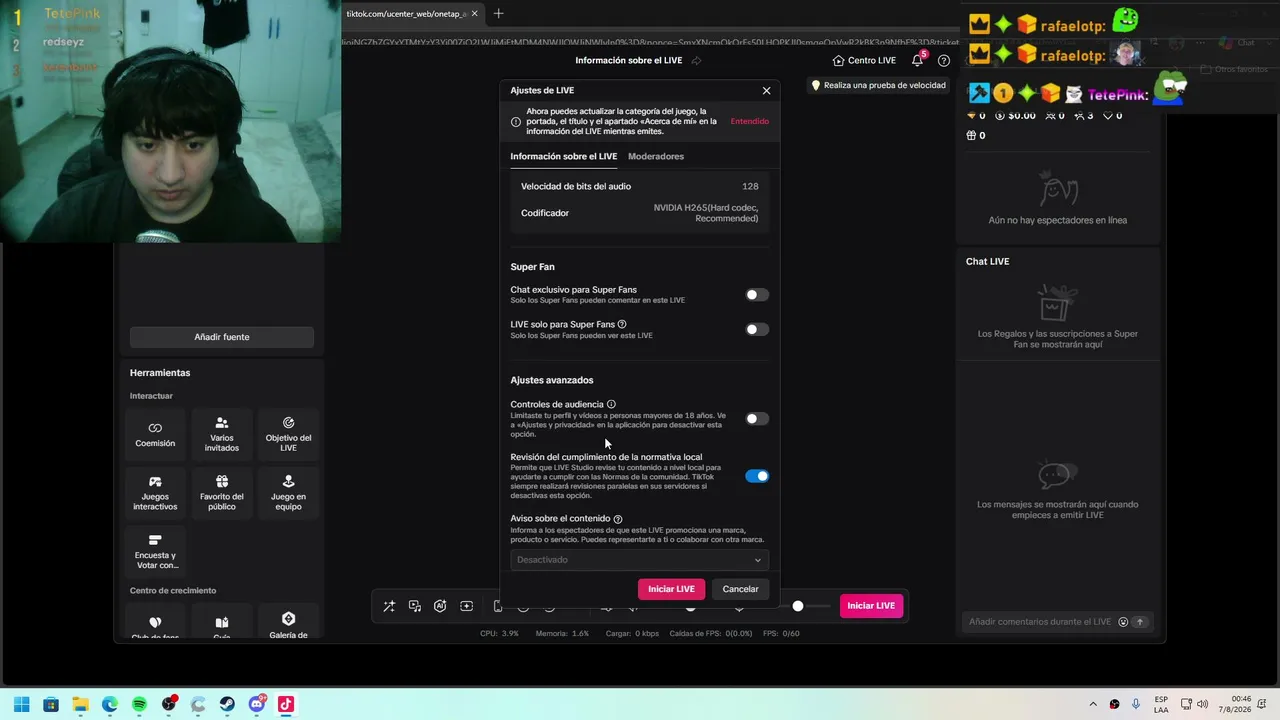Disable Revisión del cumplimiento de la normativa local

pyautogui.click(x=757, y=476)
